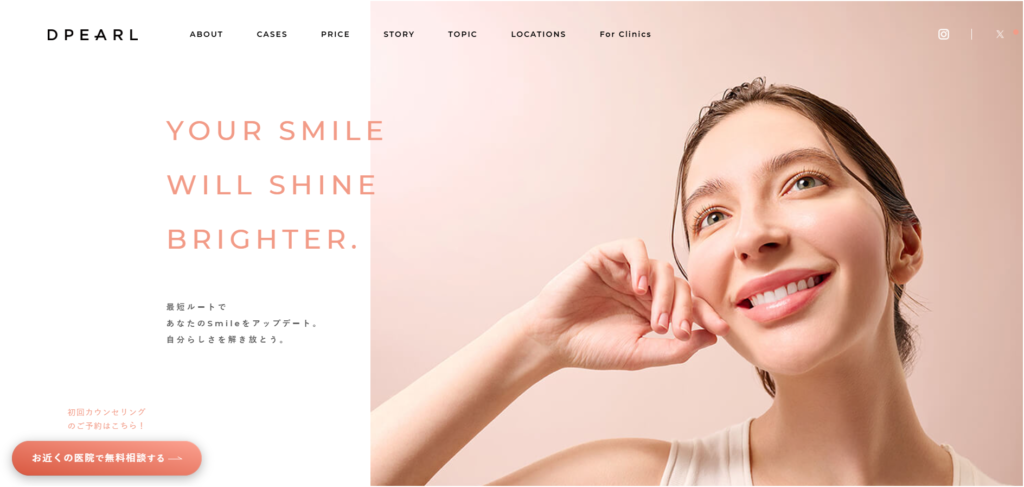Click the 自分らしさを解き放とう text line
1024x487 pixels.
[226, 340]
